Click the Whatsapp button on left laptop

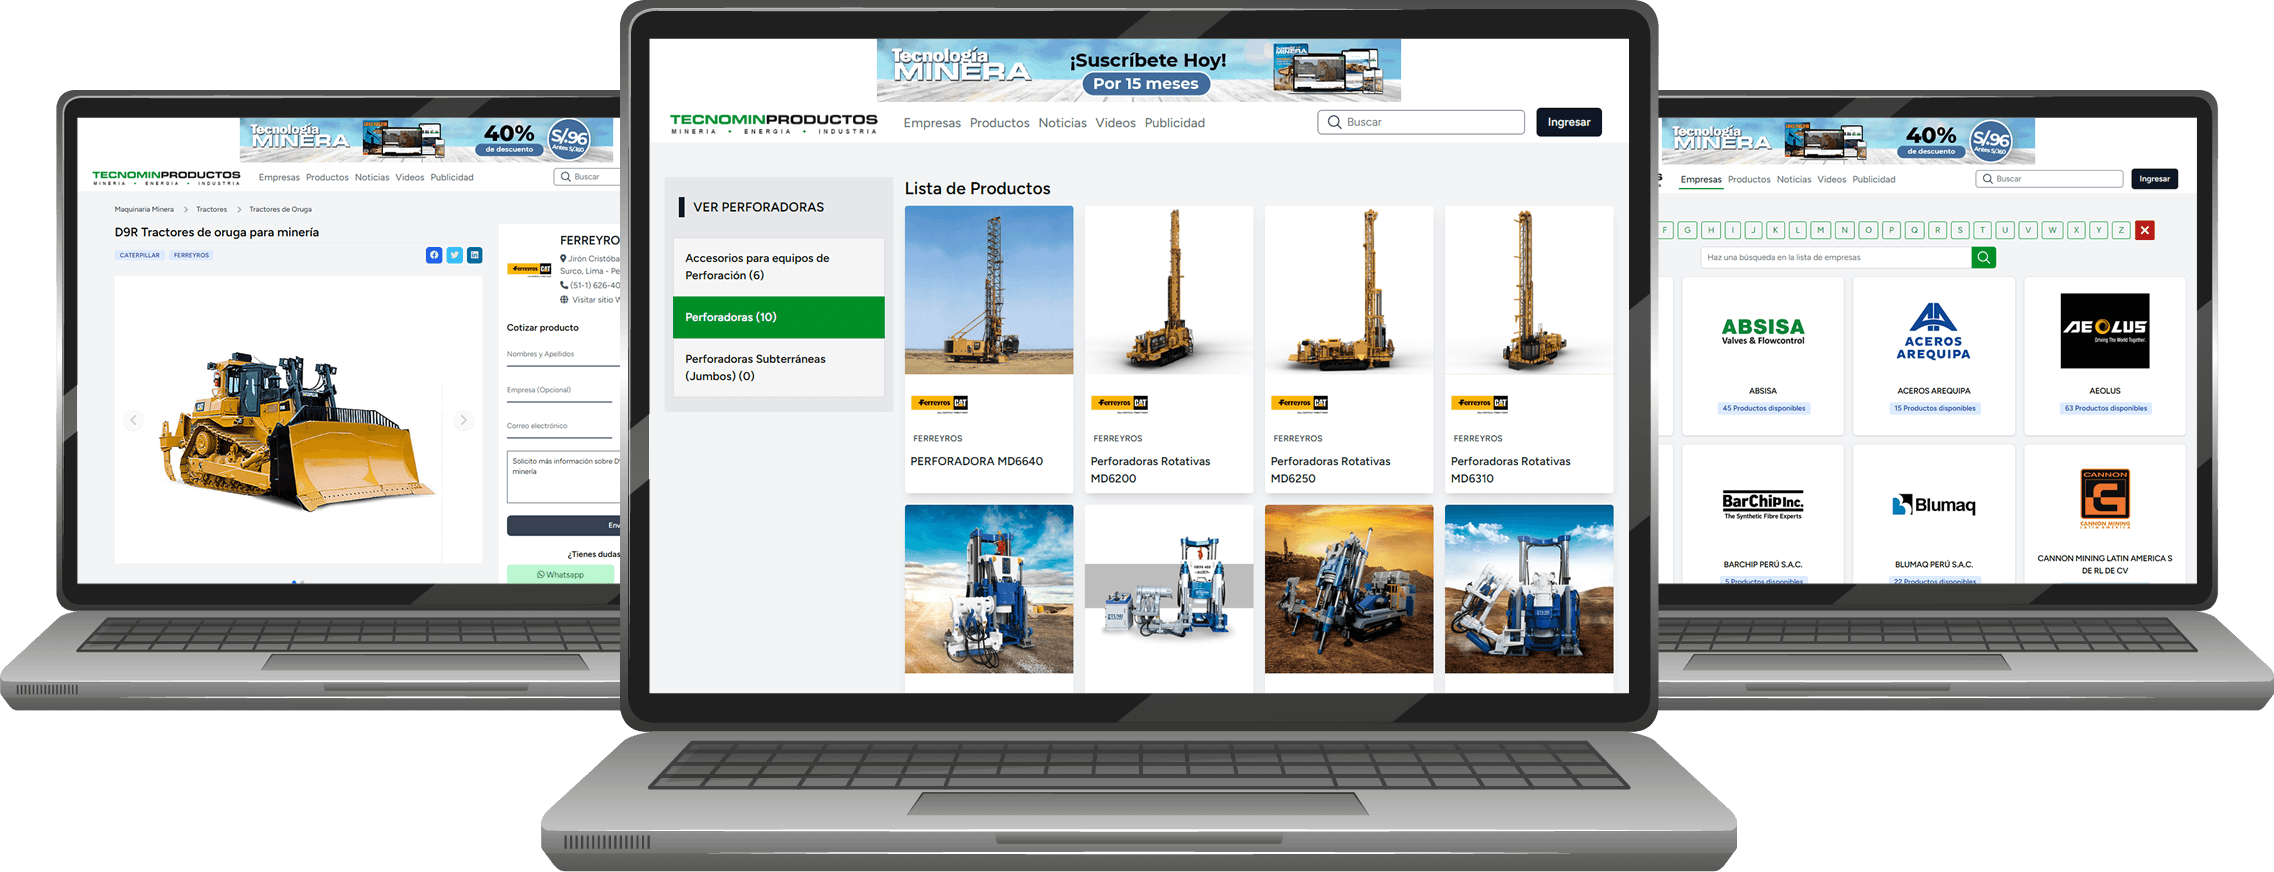[x=561, y=574]
